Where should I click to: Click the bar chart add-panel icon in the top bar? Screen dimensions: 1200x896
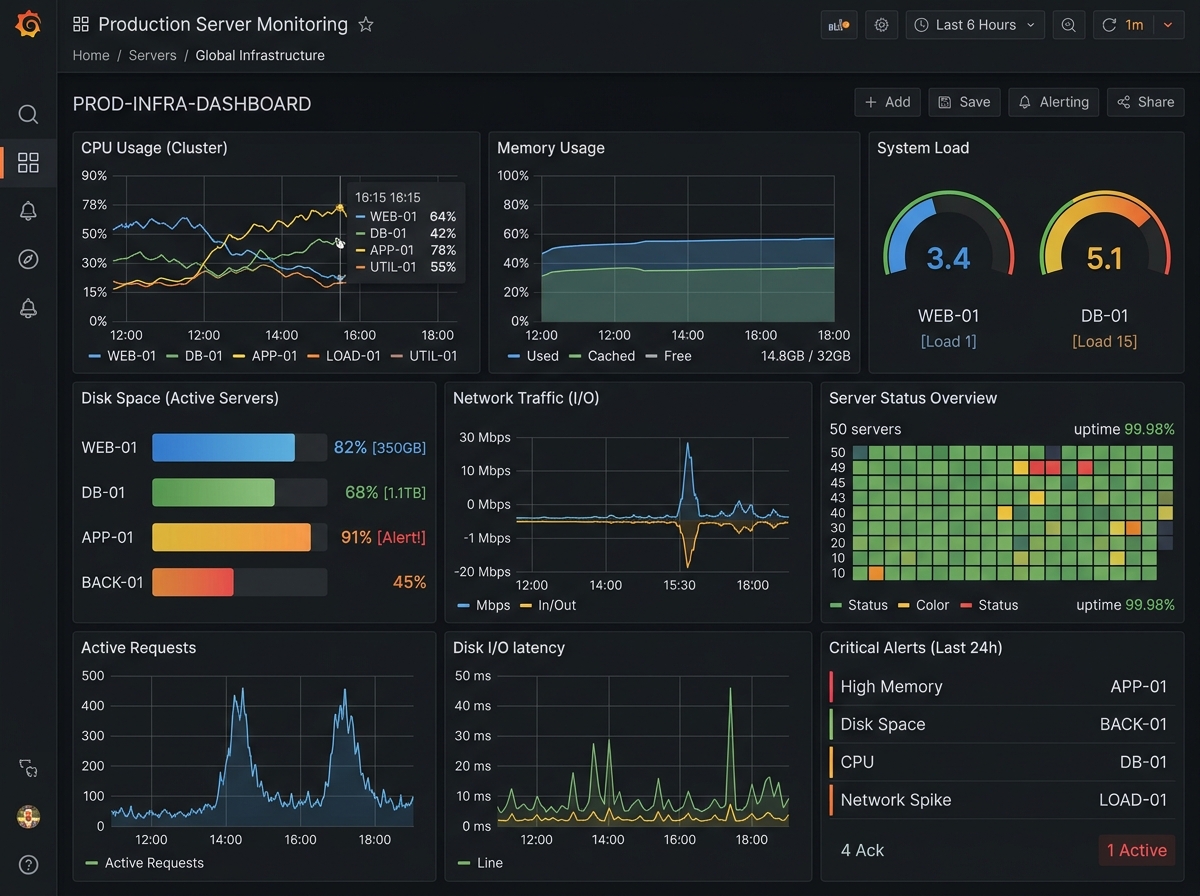tap(838, 25)
